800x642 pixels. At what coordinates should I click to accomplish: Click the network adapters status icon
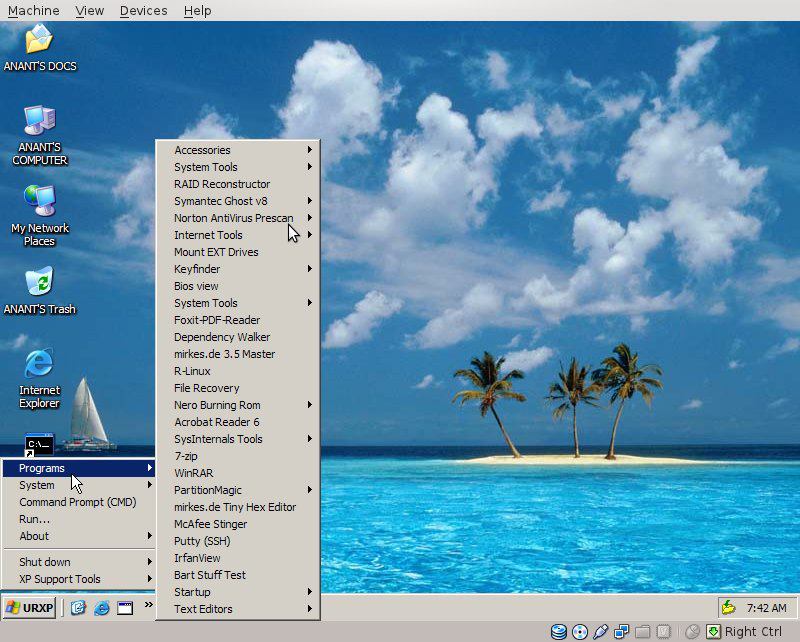pyautogui.click(x=621, y=631)
